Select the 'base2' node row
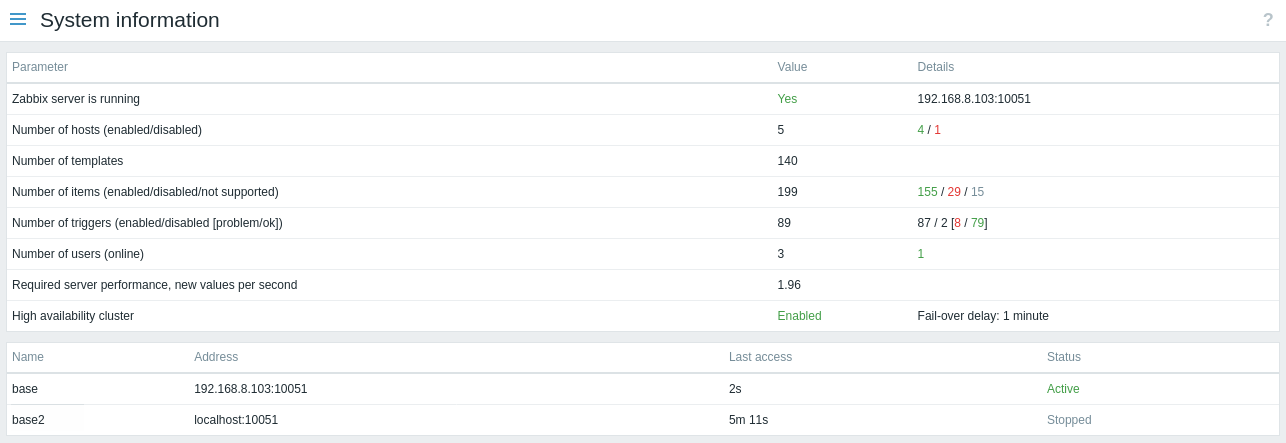Image resolution: width=1286 pixels, height=443 pixels. (x=643, y=420)
